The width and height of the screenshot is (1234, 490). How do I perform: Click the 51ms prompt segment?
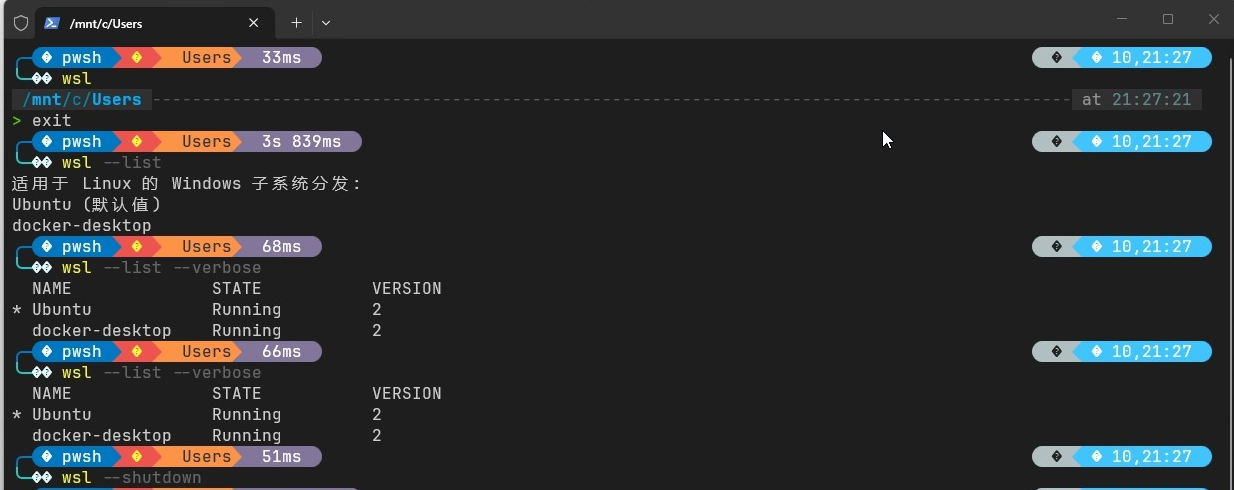pyautogui.click(x=280, y=457)
